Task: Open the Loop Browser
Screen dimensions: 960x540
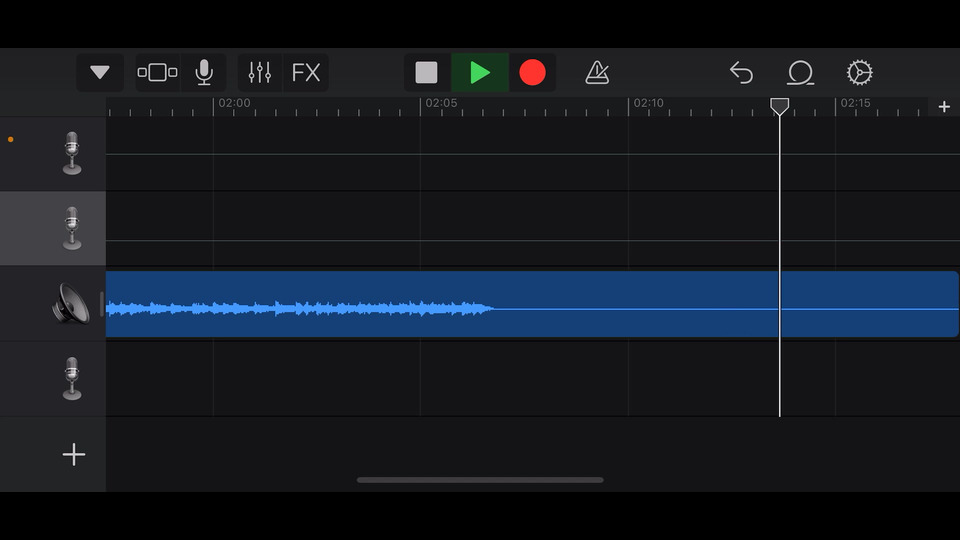Action: click(x=800, y=73)
